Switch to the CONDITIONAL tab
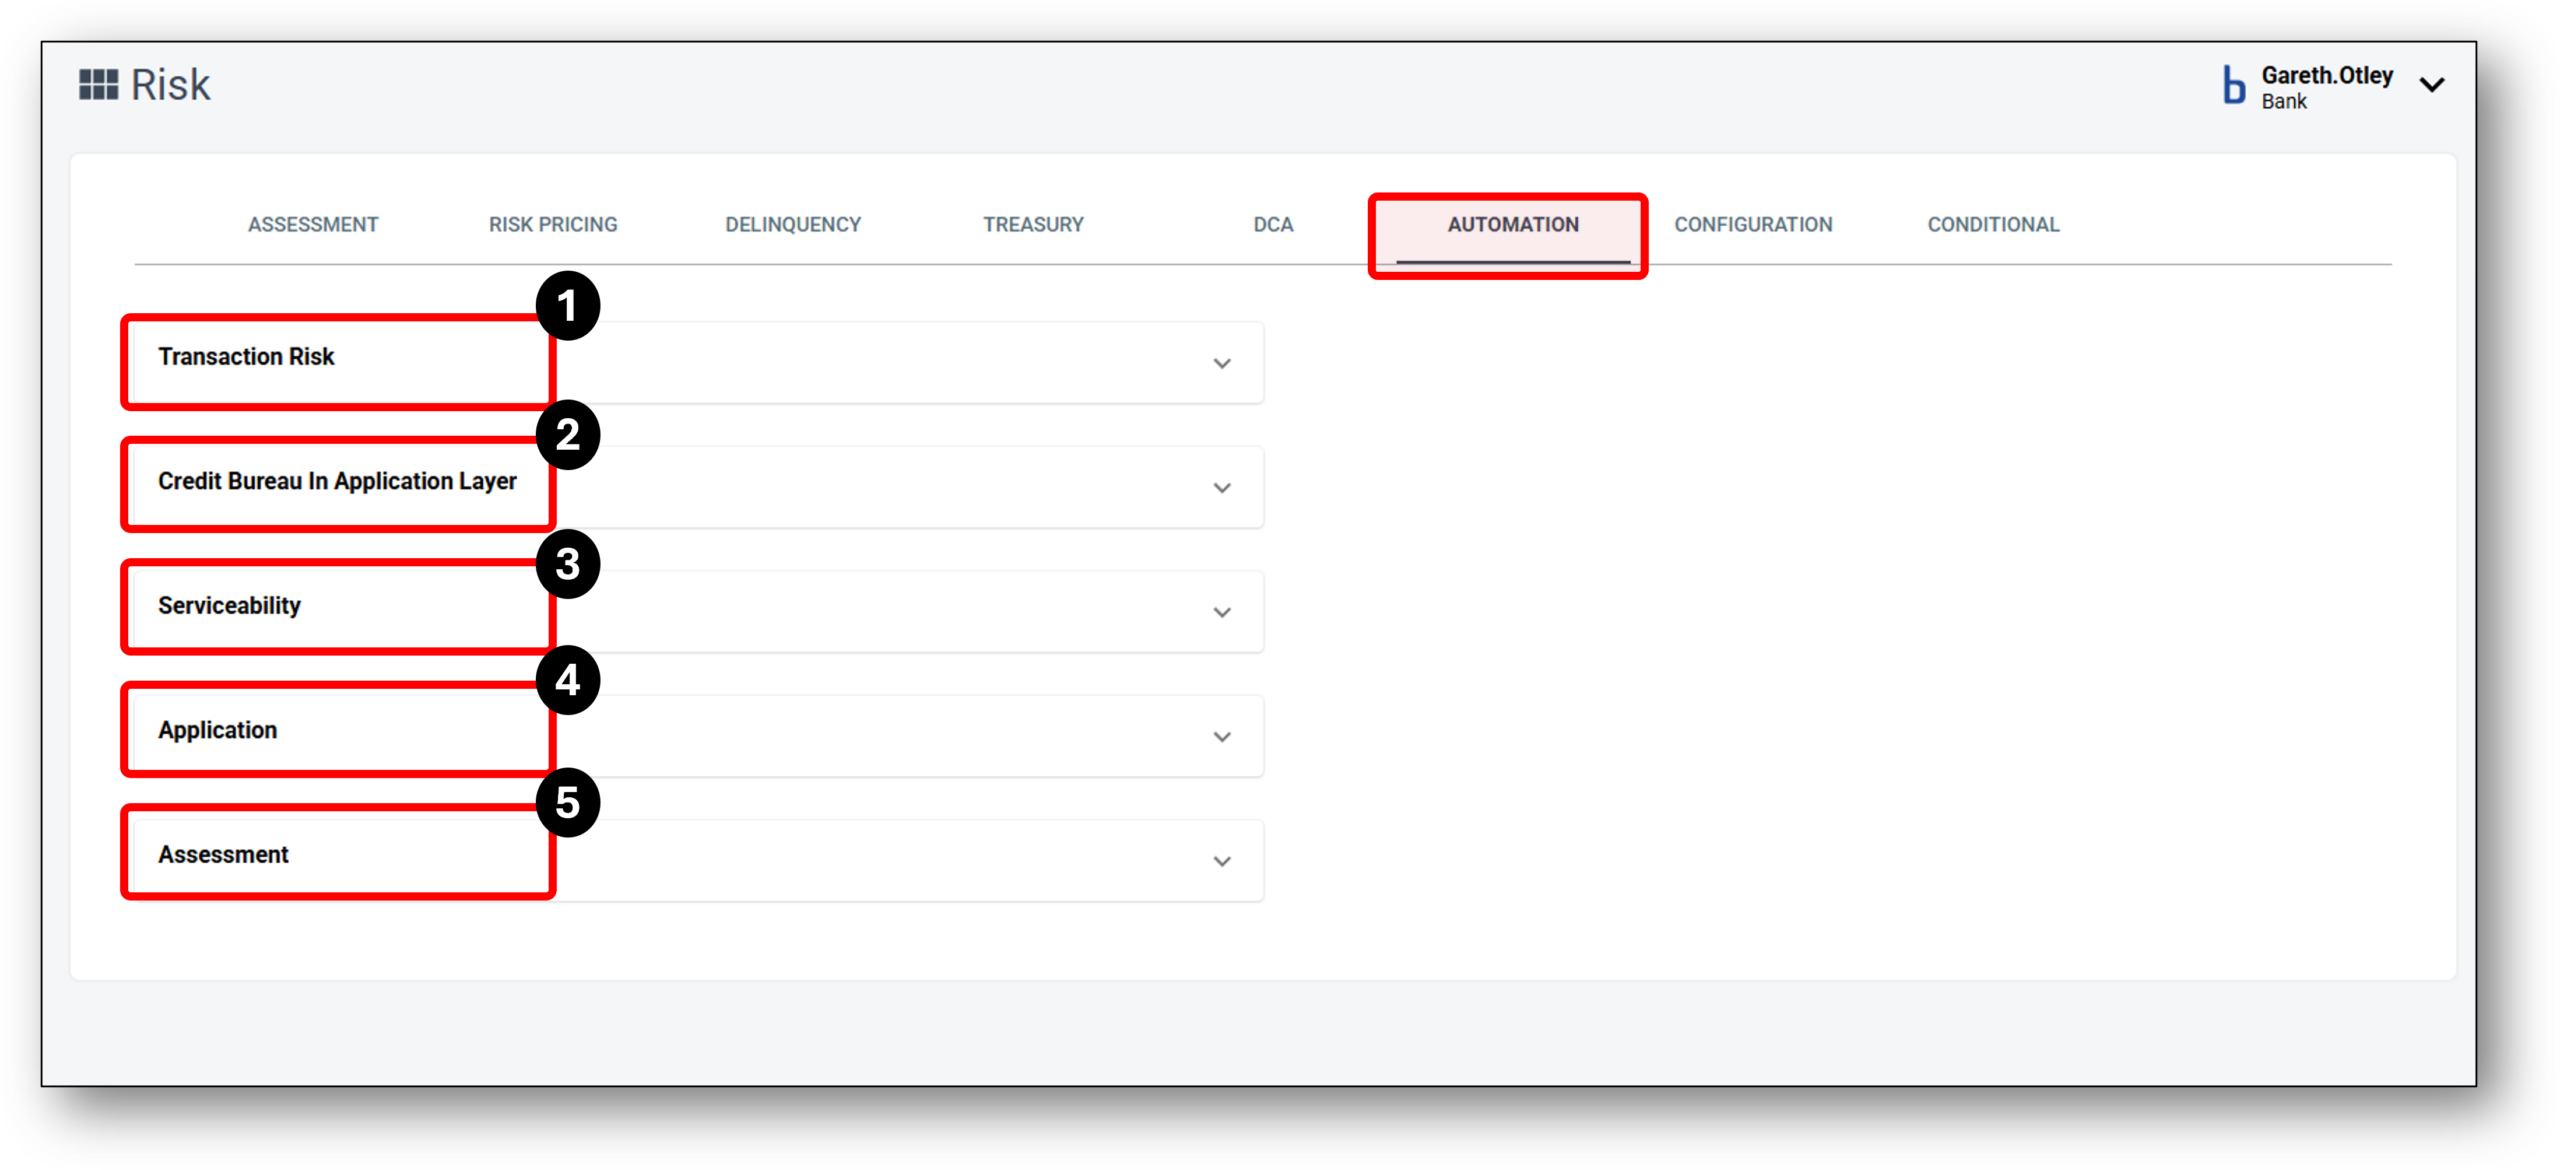This screenshot has width=2560, height=1170. (1992, 224)
